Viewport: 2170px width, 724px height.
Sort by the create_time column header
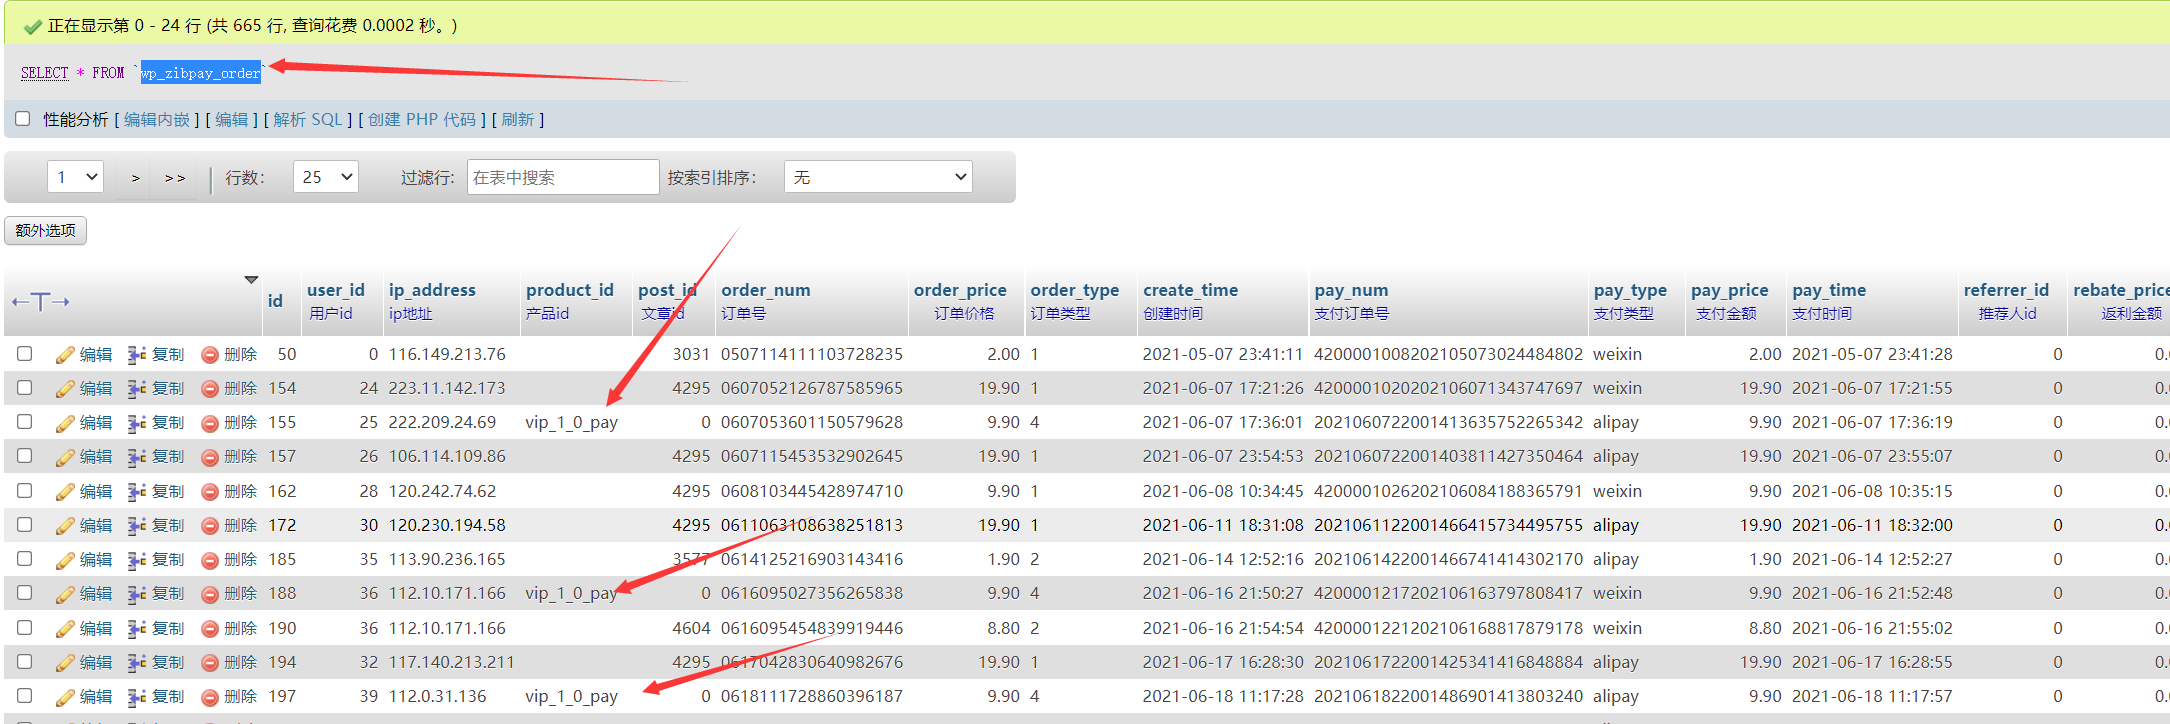coord(1190,290)
